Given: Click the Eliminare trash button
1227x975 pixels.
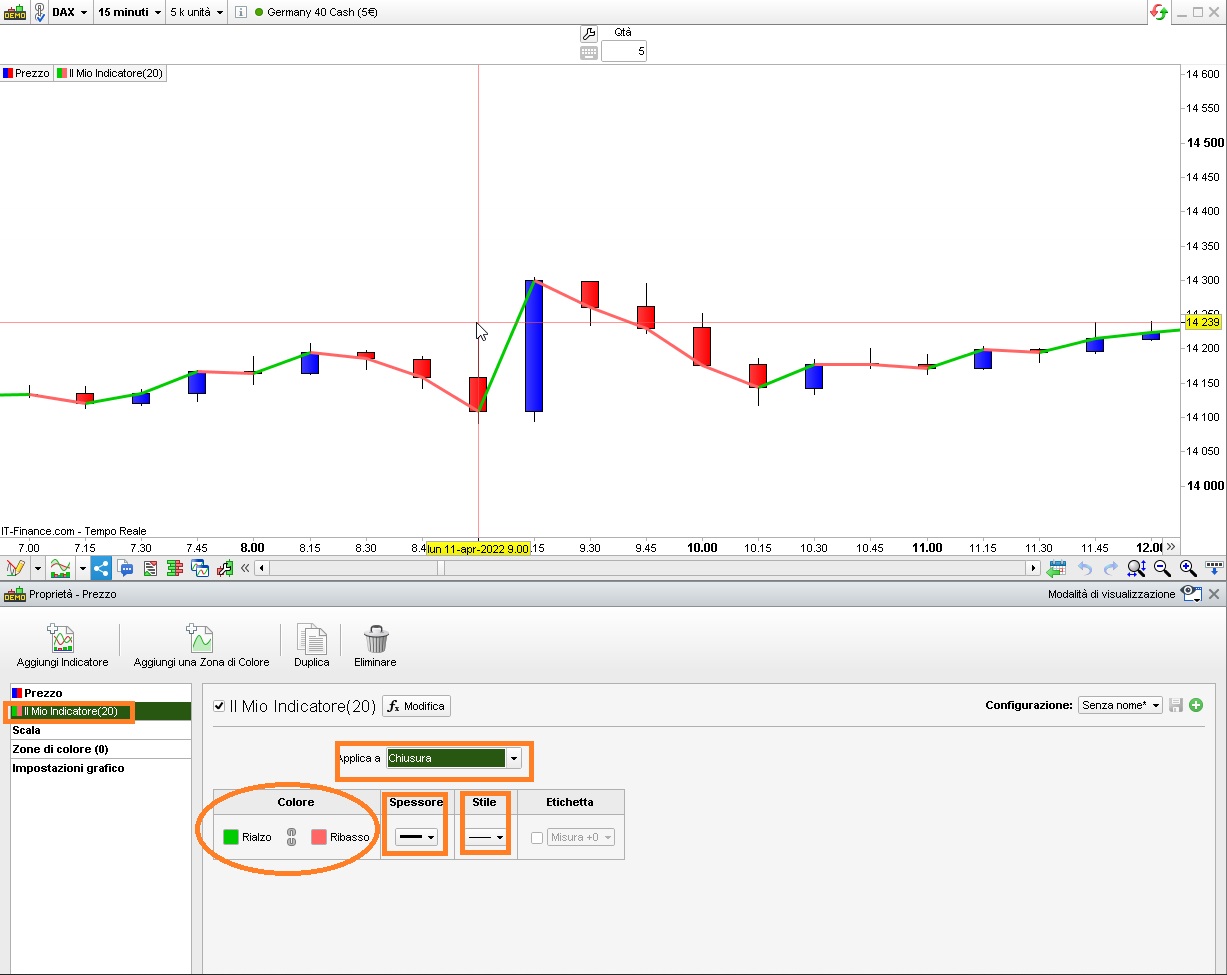Looking at the screenshot, I should point(375,646).
